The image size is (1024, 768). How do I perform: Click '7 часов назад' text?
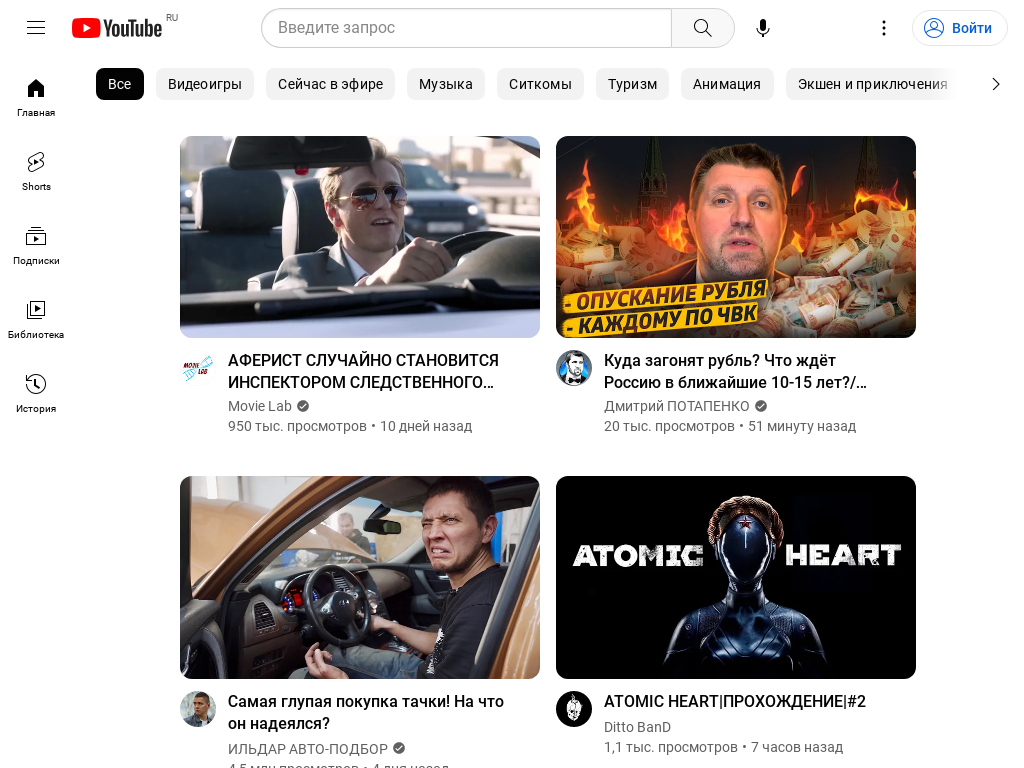coord(797,747)
